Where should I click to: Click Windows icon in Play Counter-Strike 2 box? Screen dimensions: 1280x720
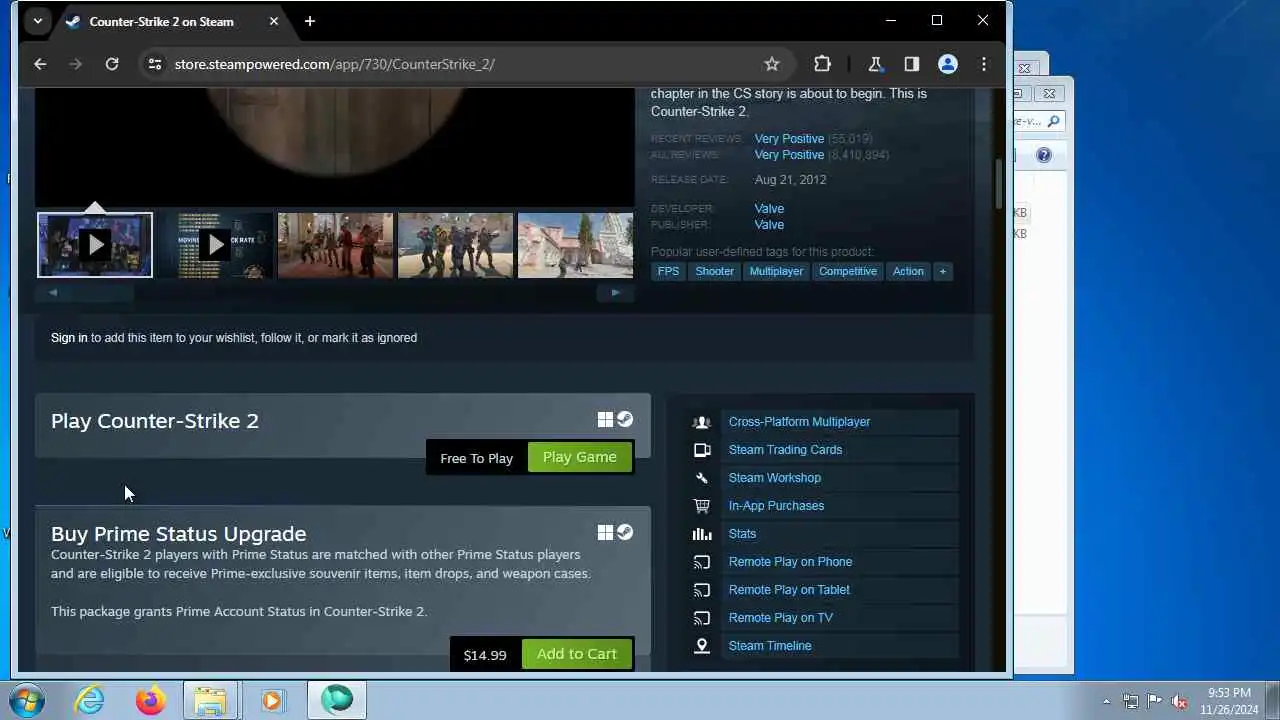605,420
